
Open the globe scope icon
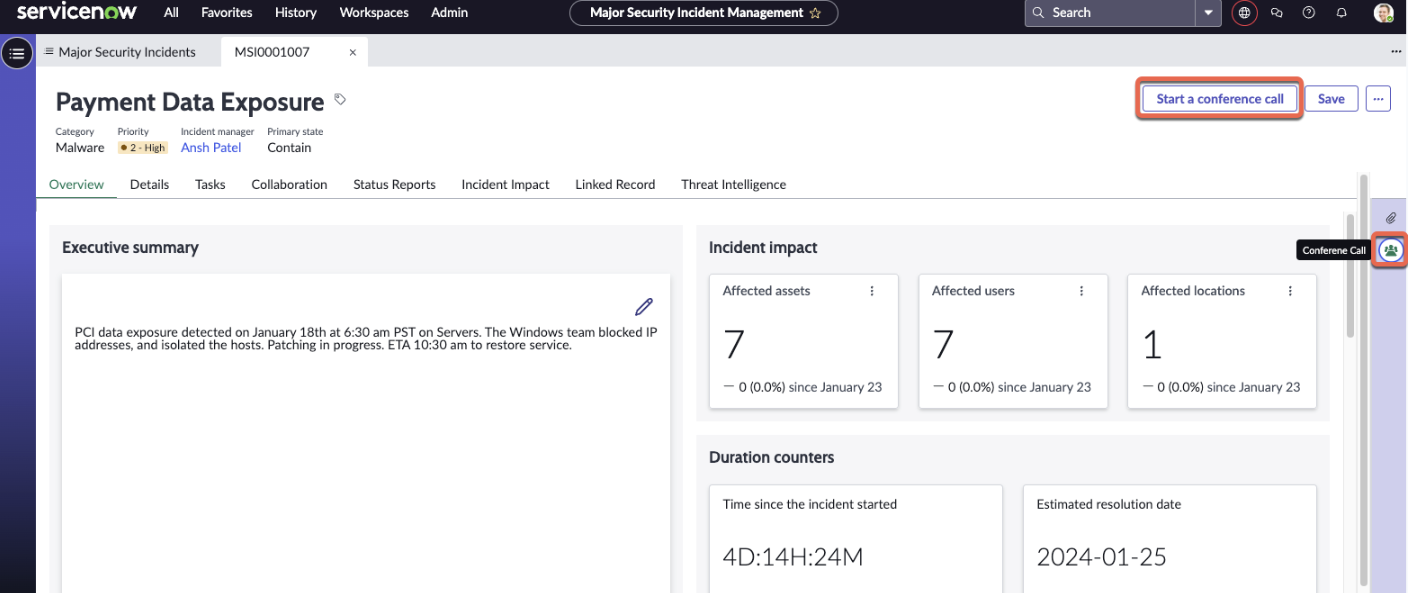coord(1244,13)
